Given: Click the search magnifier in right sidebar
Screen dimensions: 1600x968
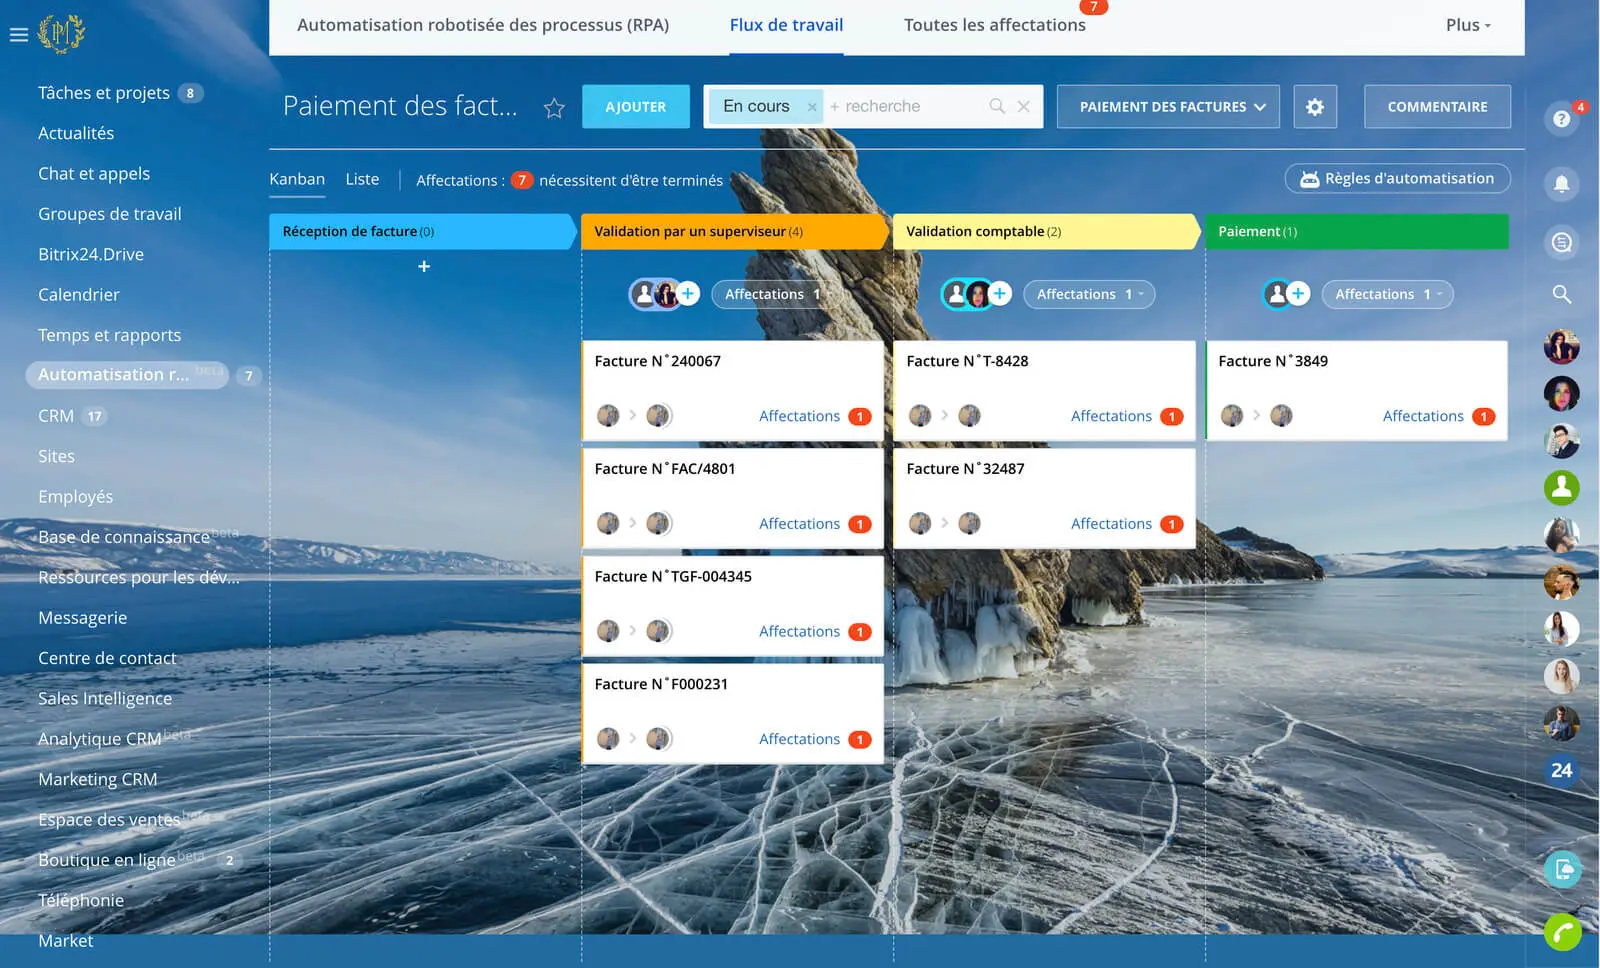Looking at the screenshot, I should (x=1561, y=294).
